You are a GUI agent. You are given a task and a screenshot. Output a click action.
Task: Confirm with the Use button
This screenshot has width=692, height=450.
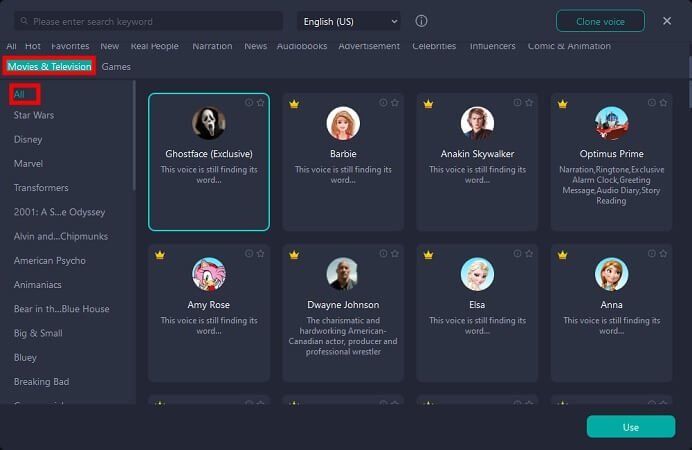tap(631, 427)
